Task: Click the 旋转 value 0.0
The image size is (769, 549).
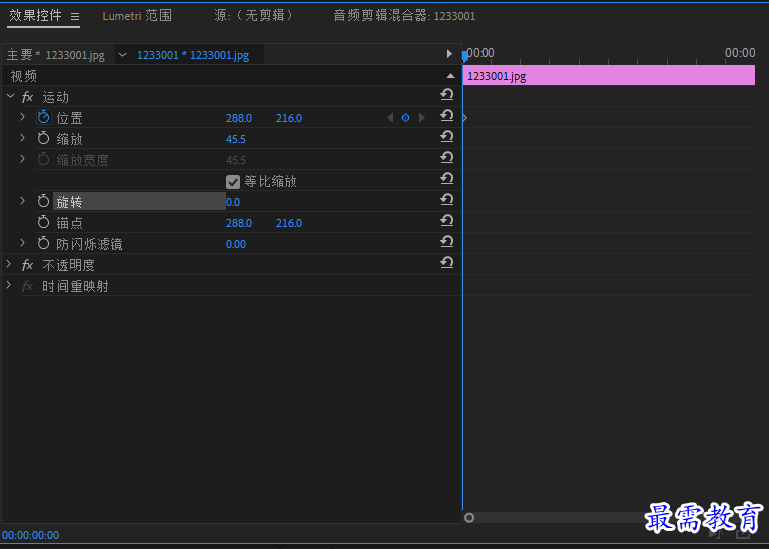Action: point(233,202)
